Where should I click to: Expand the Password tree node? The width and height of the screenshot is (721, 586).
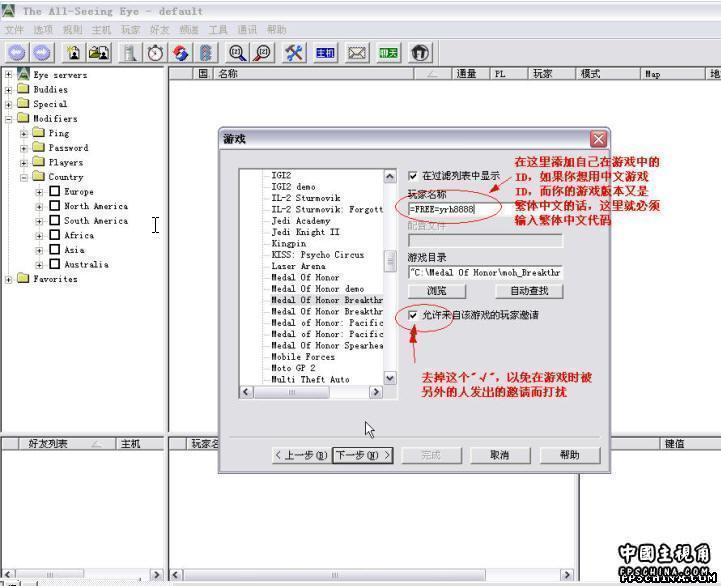tap(24, 149)
